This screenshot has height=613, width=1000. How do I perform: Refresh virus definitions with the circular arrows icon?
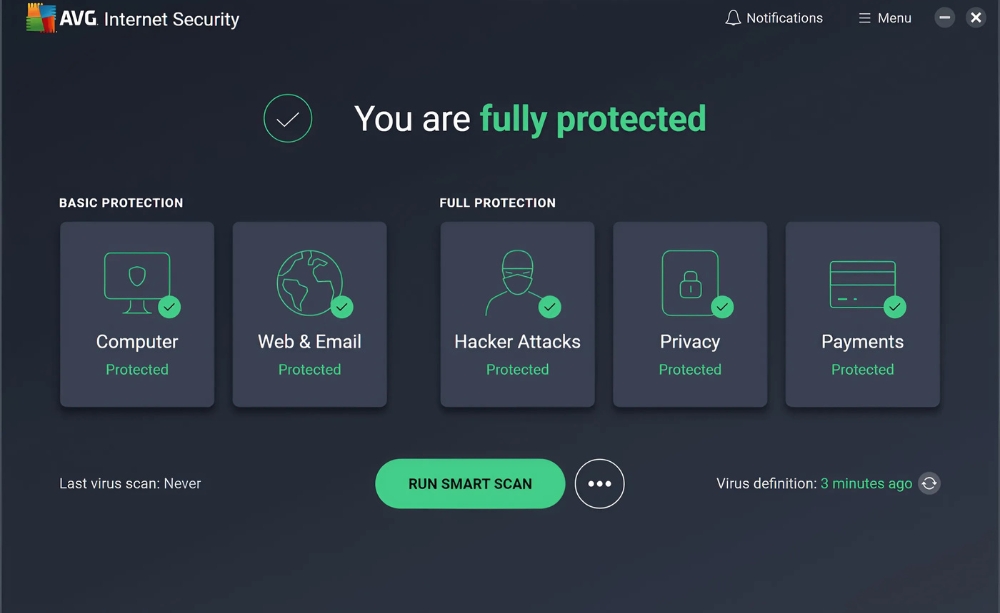(x=929, y=484)
